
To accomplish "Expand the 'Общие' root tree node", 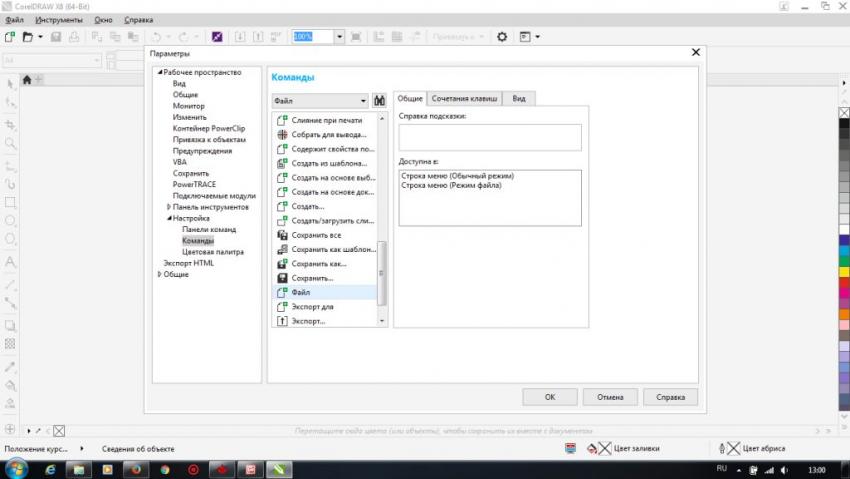I will tap(158, 274).
